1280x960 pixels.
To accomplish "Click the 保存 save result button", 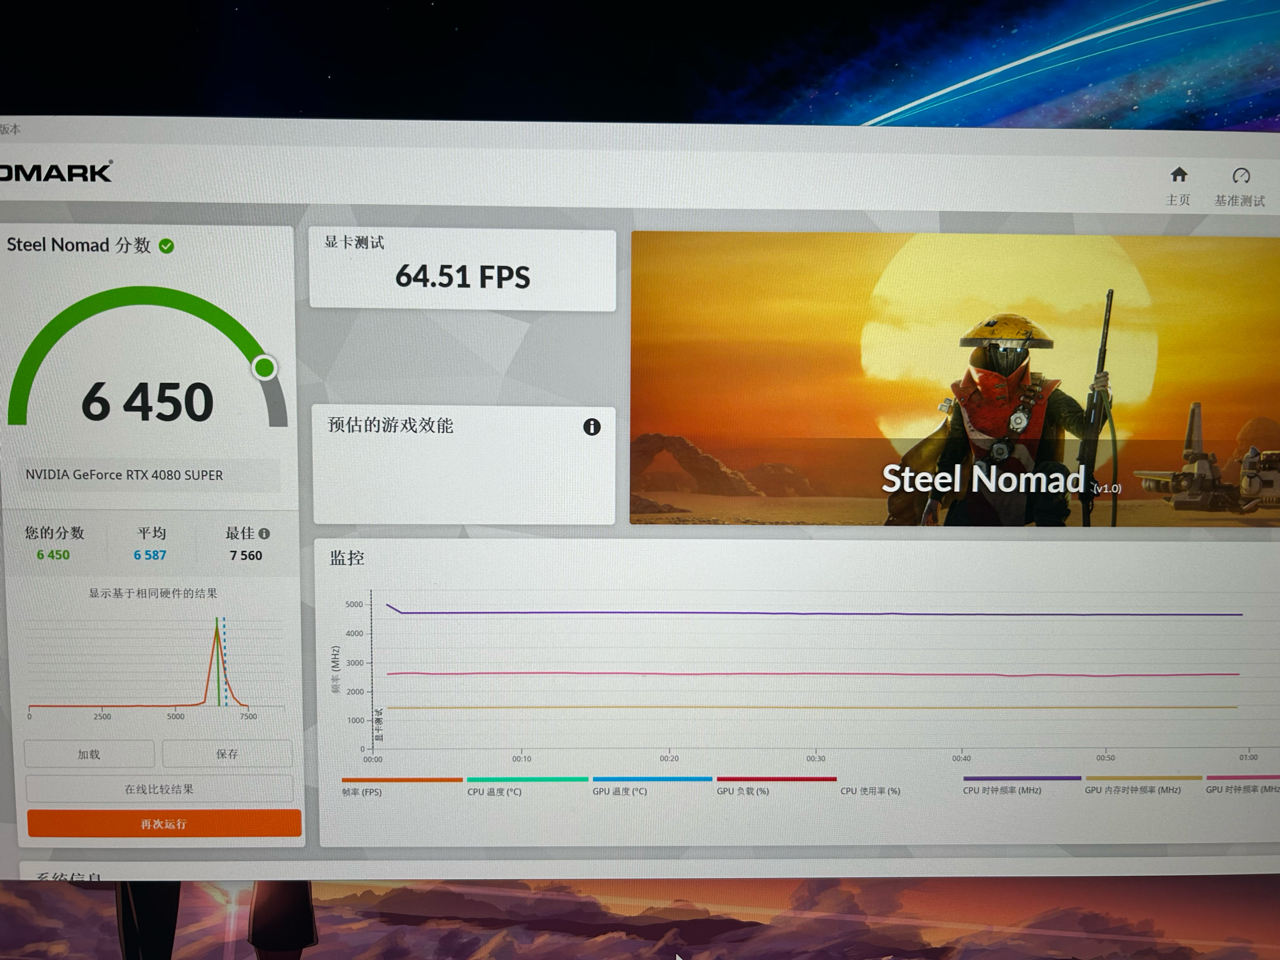I will tap(226, 753).
